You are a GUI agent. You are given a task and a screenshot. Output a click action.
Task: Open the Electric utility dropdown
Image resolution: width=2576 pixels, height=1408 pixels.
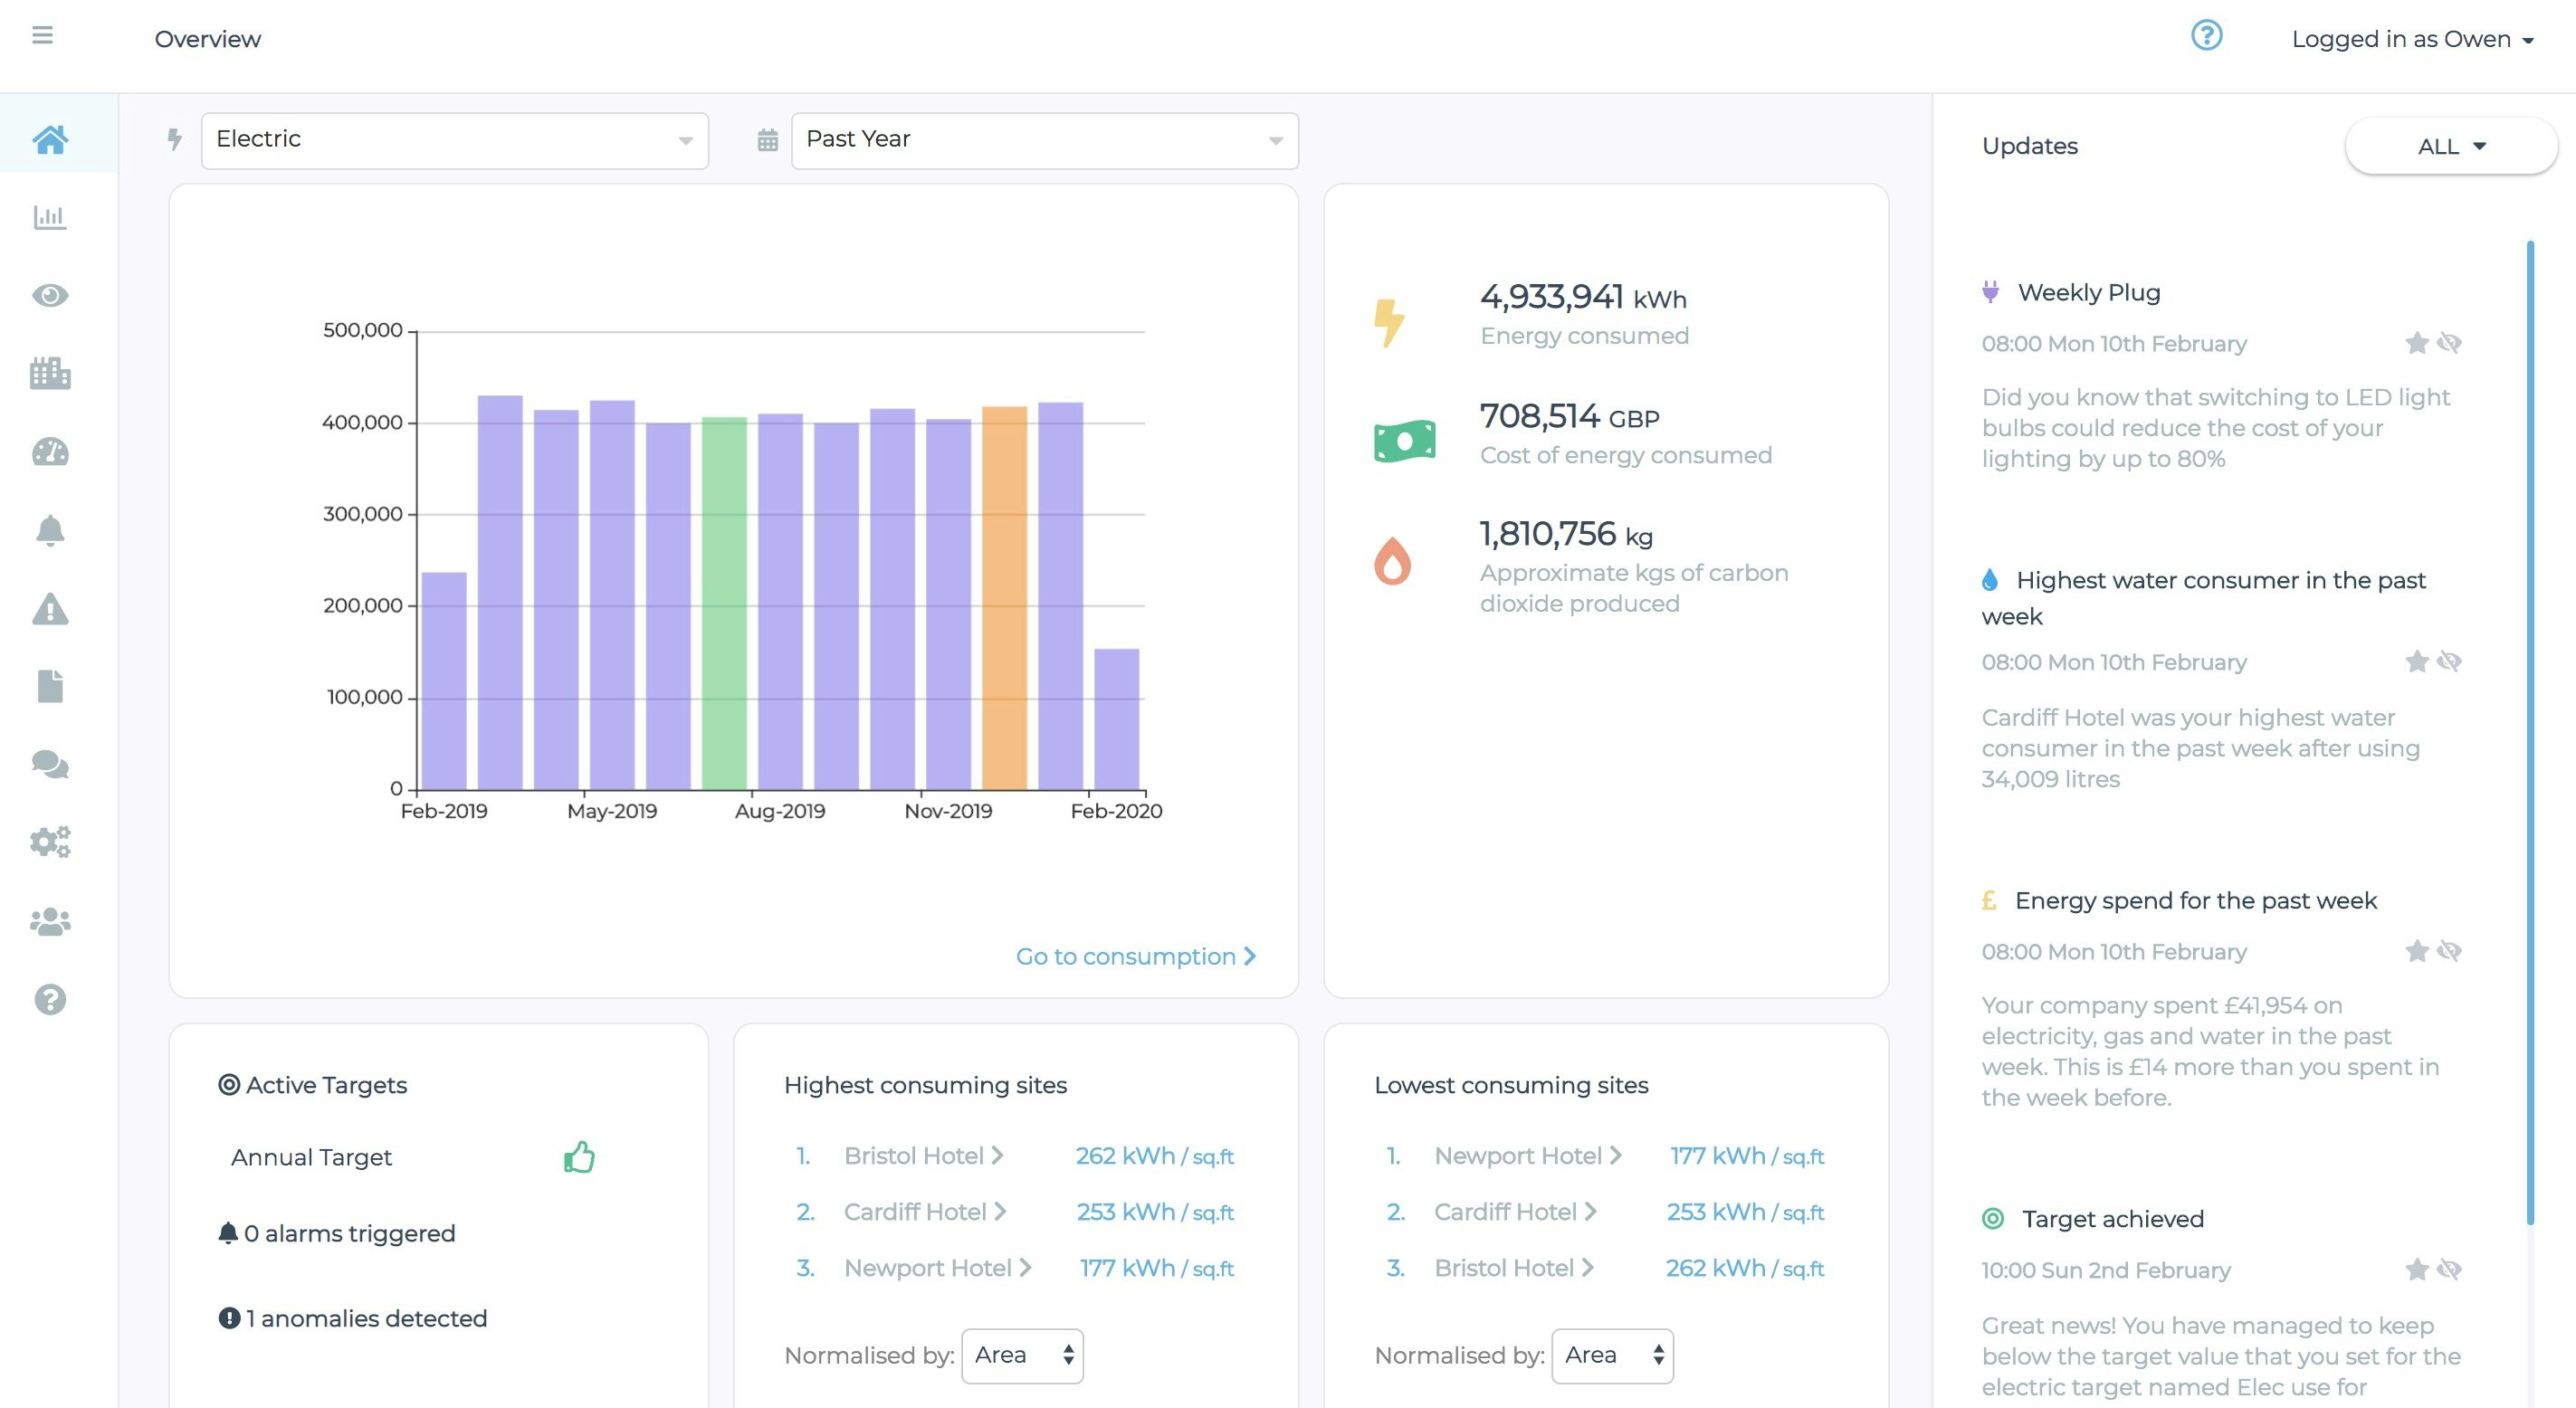coord(455,140)
